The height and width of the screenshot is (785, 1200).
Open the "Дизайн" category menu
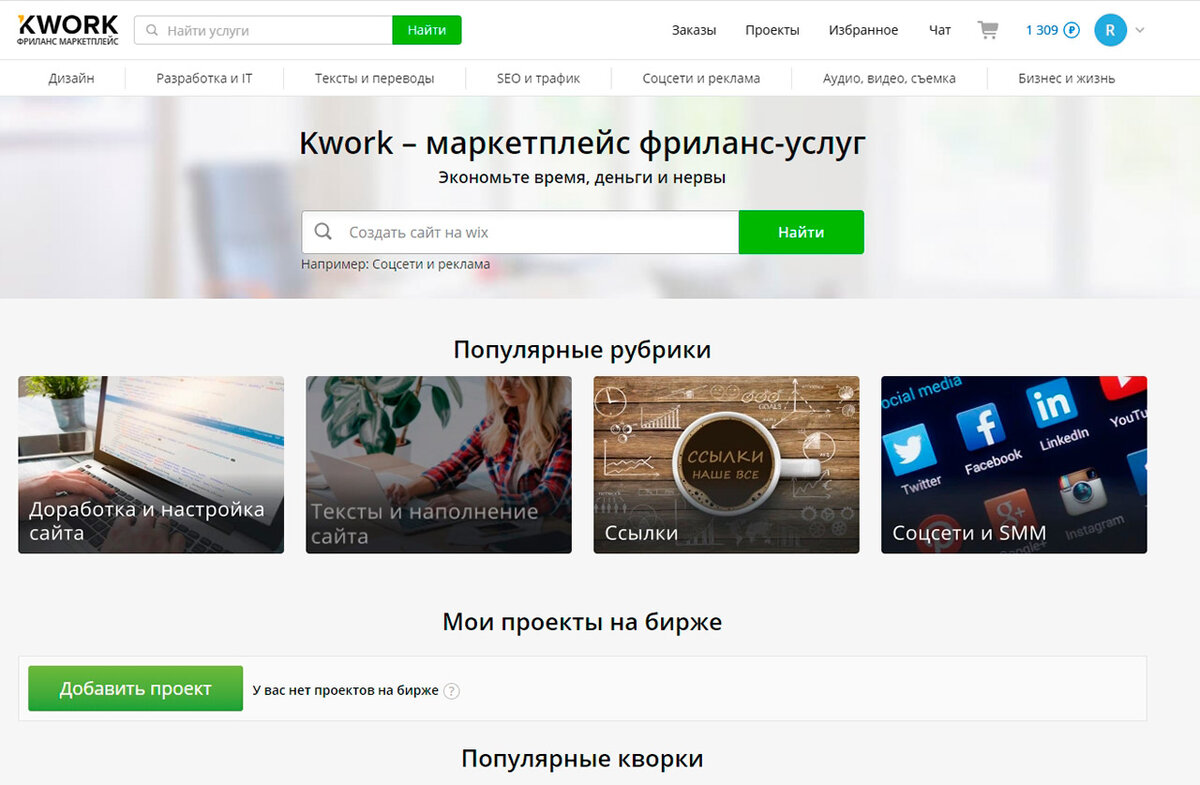pyautogui.click(x=71, y=78)
